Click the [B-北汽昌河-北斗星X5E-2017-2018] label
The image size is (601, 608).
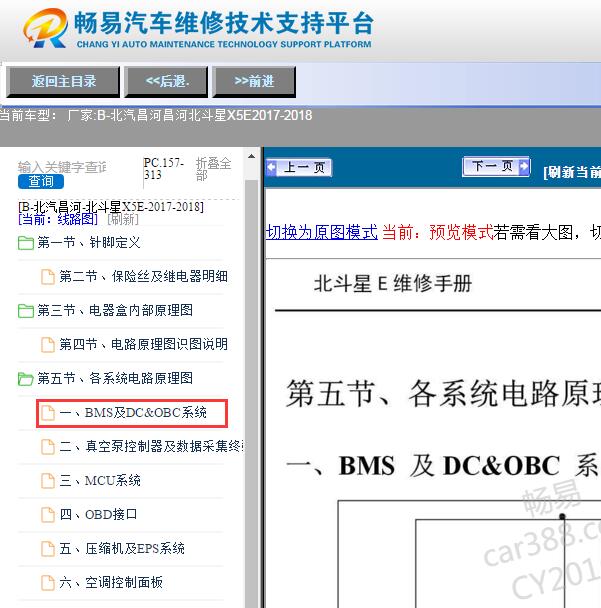pos(111,207)
